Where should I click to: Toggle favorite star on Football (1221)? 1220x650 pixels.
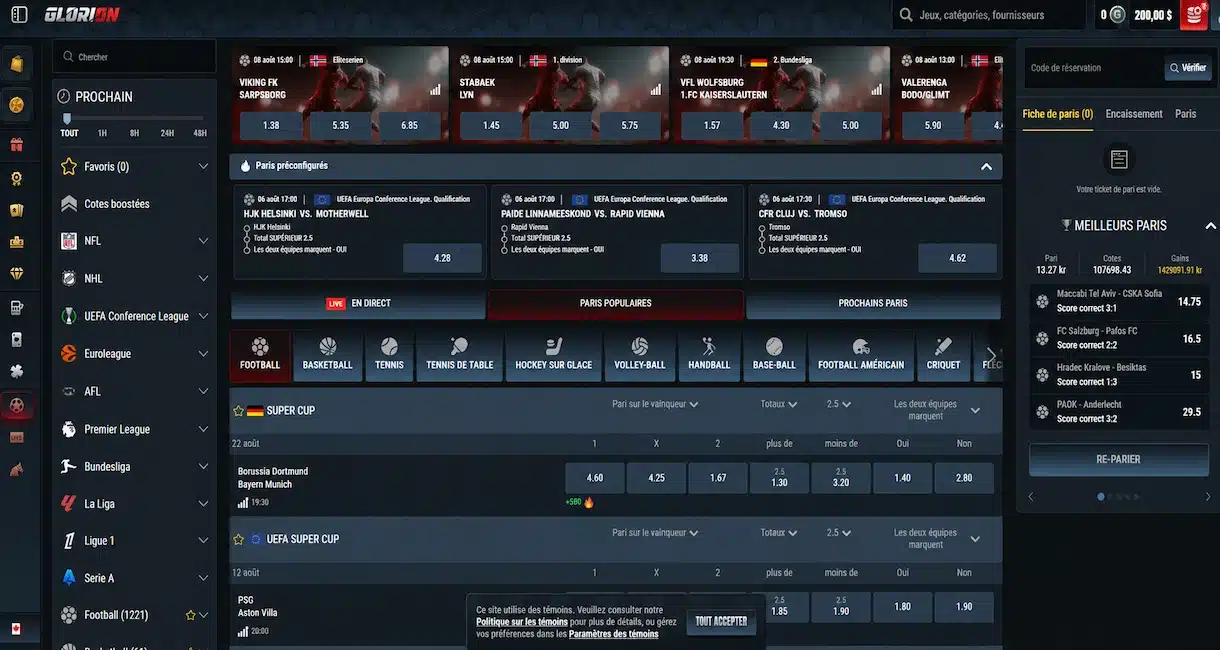pyautogui.click(x=190, y=615)
